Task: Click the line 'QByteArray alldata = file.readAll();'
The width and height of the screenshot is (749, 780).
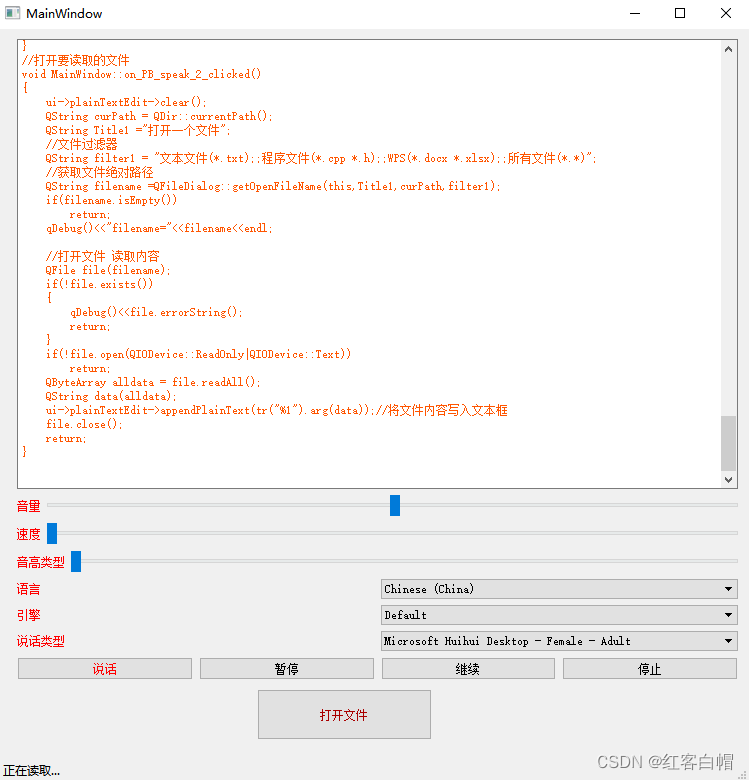Action: (x=153, y=382)
